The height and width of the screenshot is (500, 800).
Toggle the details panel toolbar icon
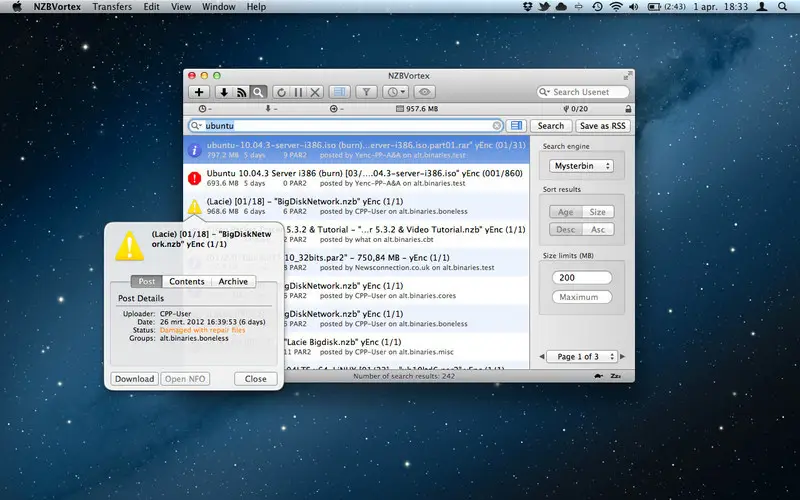pos(339,92)
